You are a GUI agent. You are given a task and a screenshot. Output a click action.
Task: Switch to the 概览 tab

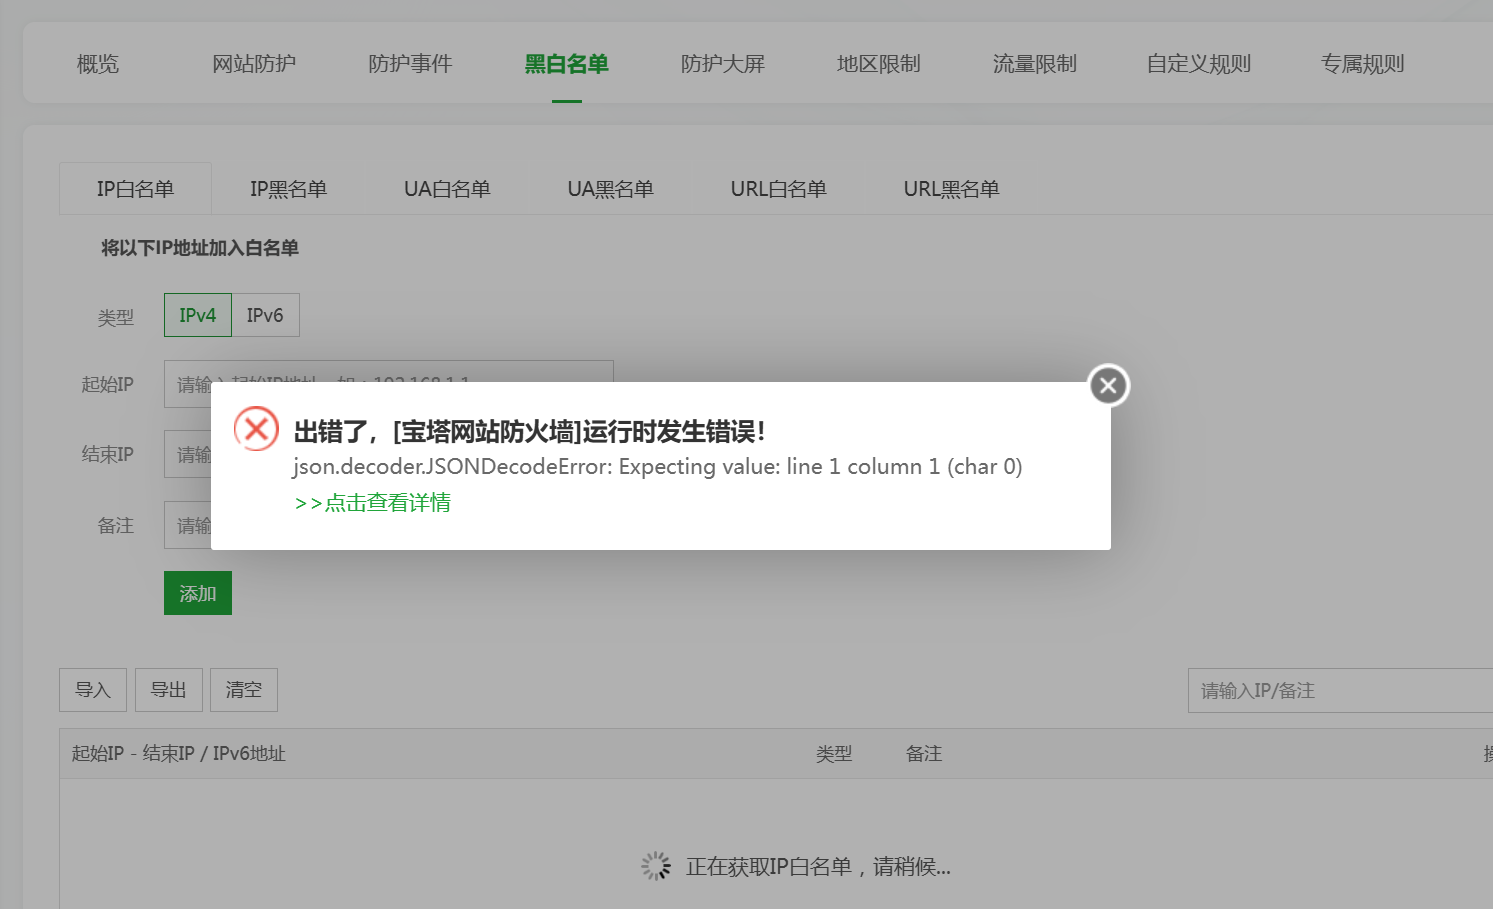(96, 63)
